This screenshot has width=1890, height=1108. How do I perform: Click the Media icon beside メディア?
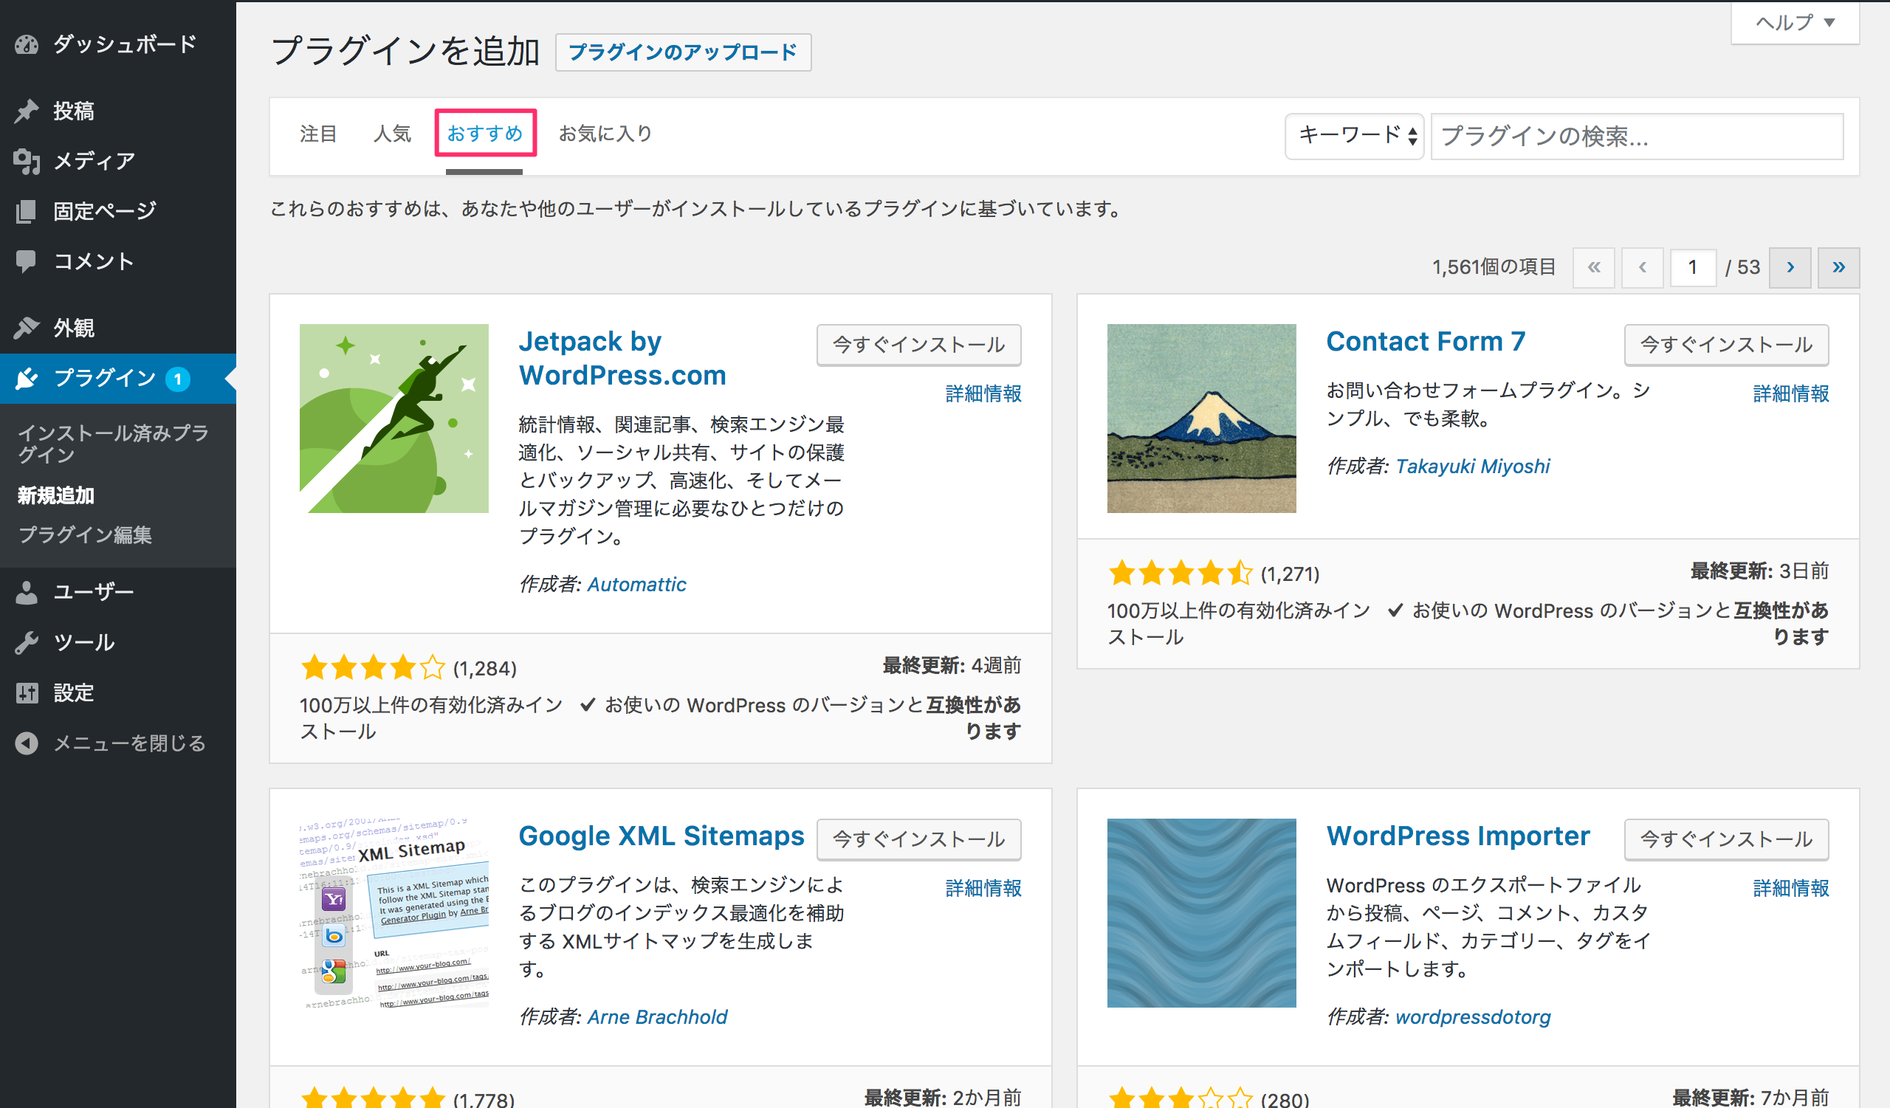27,161
